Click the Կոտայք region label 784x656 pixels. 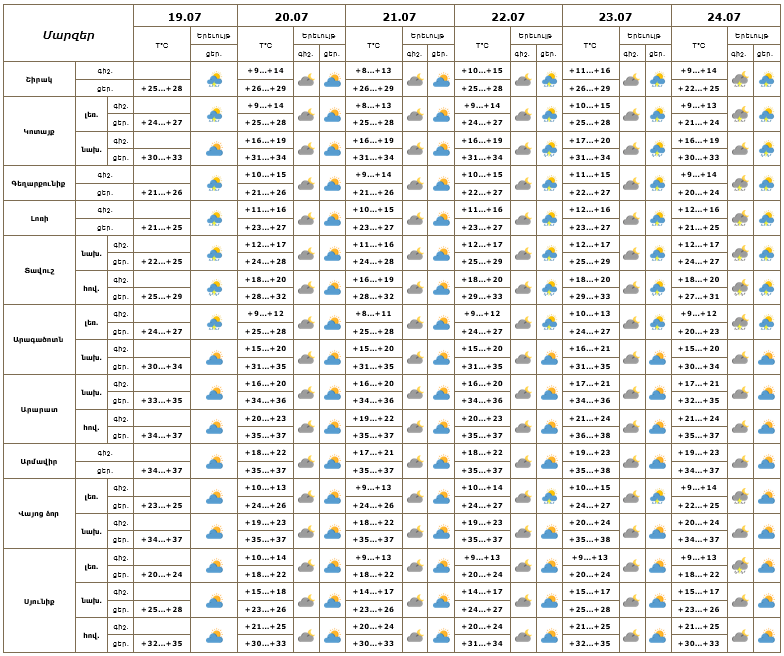click(x=39, y=132)
